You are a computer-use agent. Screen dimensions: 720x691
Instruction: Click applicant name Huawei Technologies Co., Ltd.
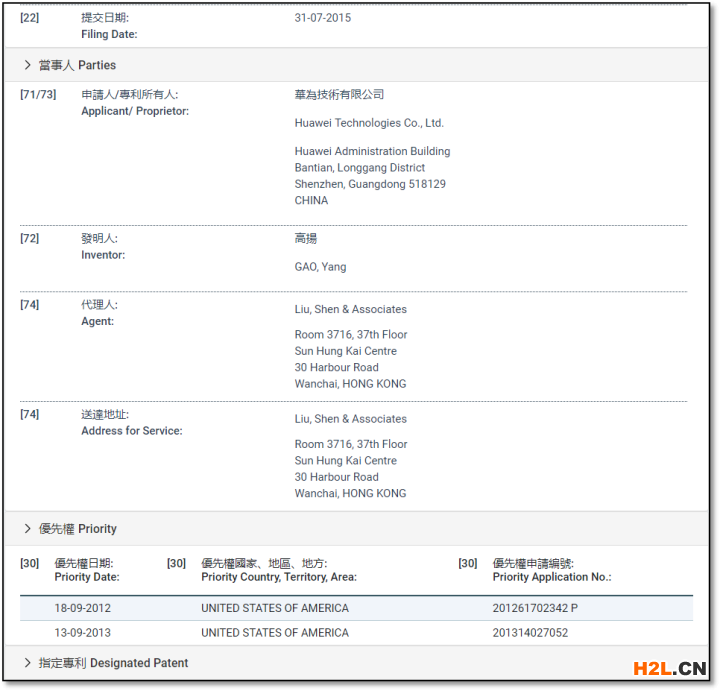(369, 123)
